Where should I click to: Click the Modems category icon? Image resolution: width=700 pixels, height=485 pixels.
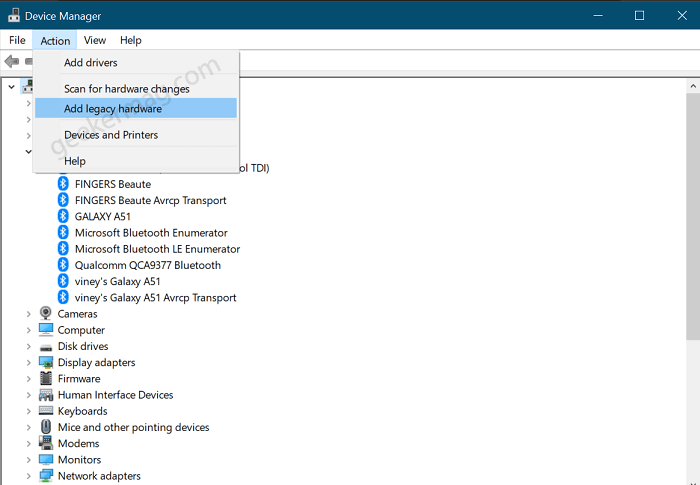click(x=46, y=443)
